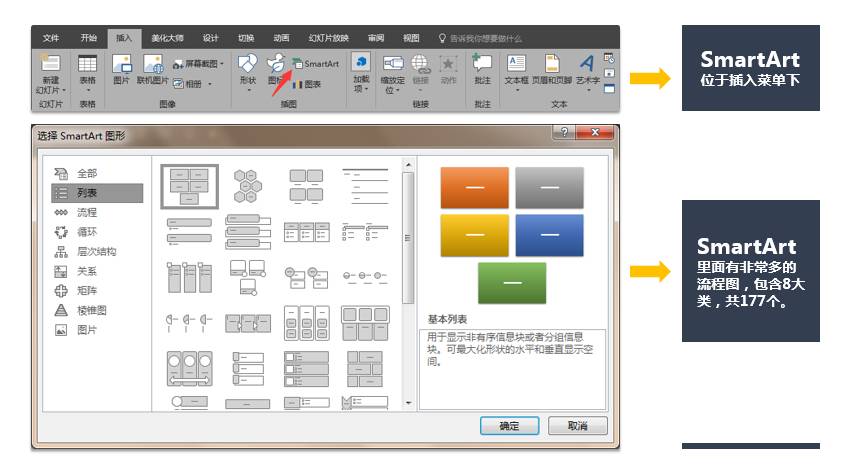Viewport: 849px width, 473px height.
Task: Select the 列表 (List) category
Action: [x=97, y=193]
